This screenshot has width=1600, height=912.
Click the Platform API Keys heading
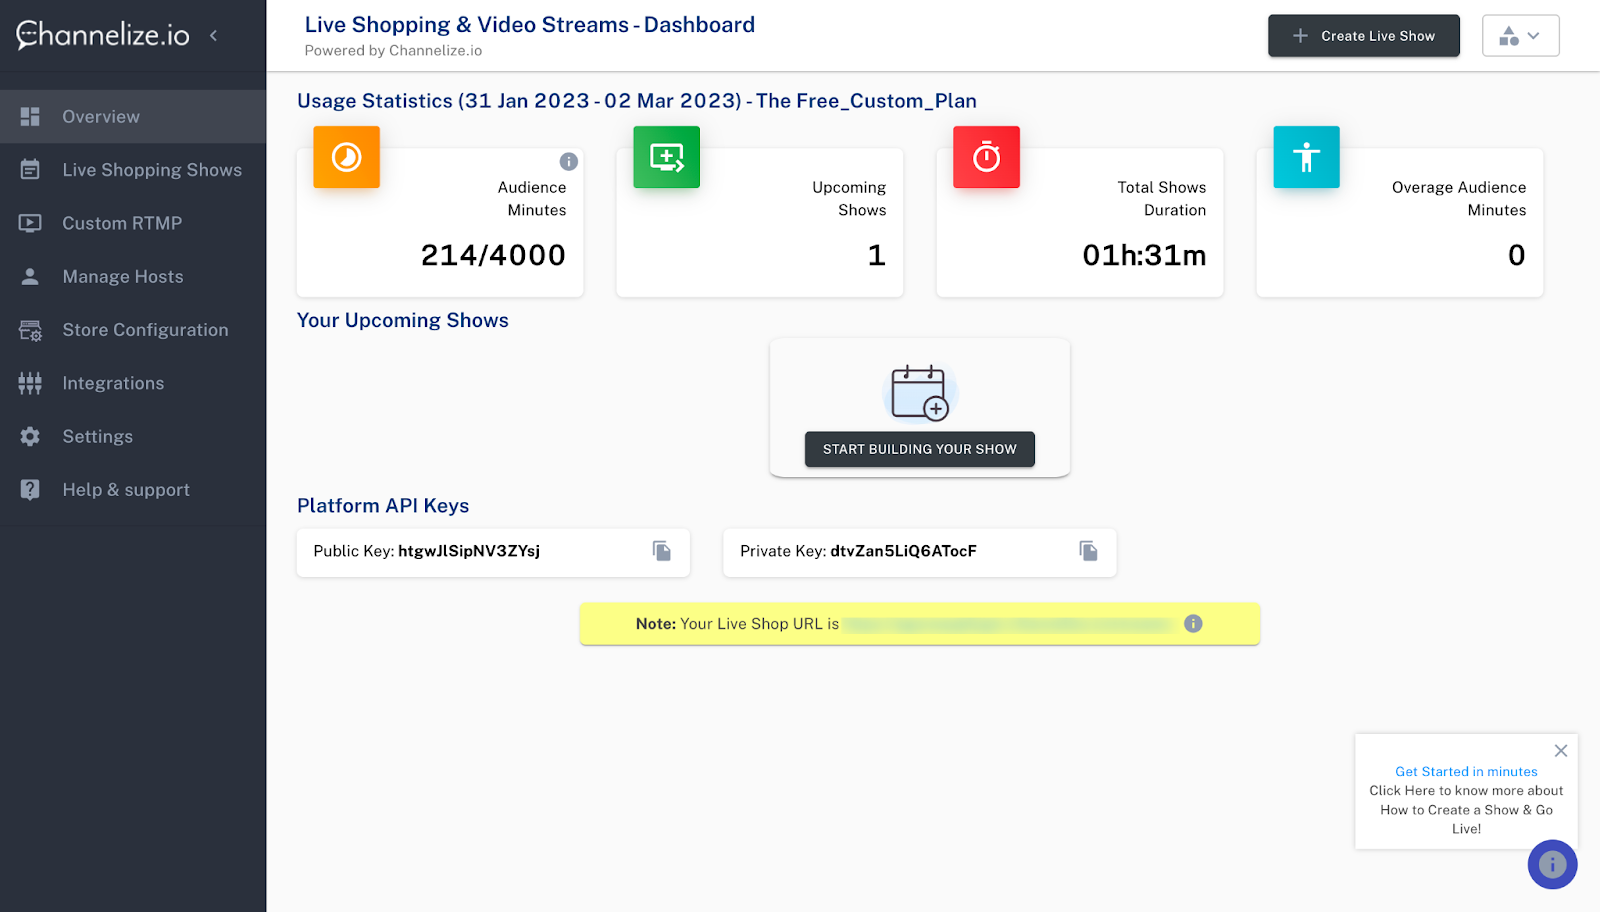pos(383,506)
